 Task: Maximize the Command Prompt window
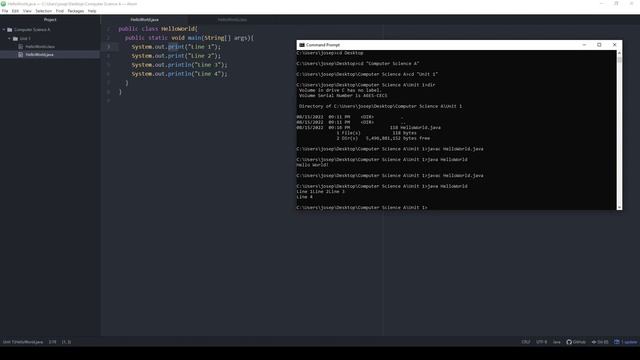(x=599, y=45)
